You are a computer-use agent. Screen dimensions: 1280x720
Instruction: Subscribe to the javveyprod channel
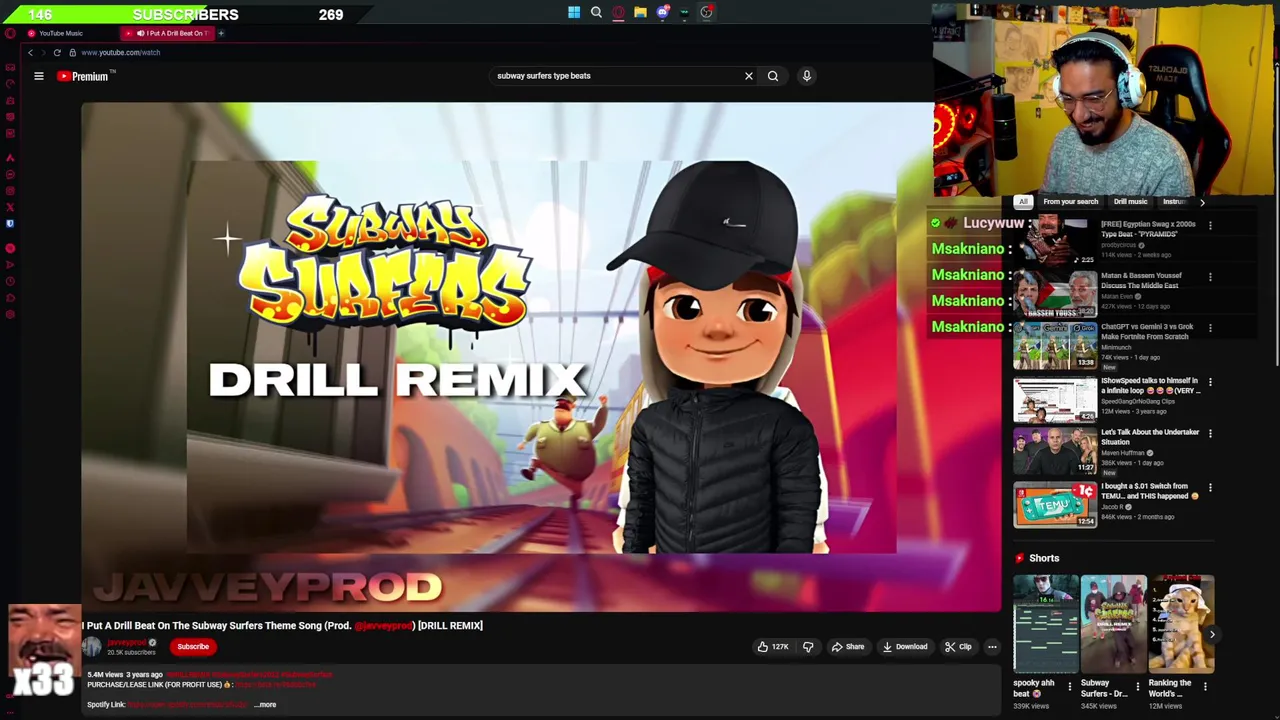[193, 647]
